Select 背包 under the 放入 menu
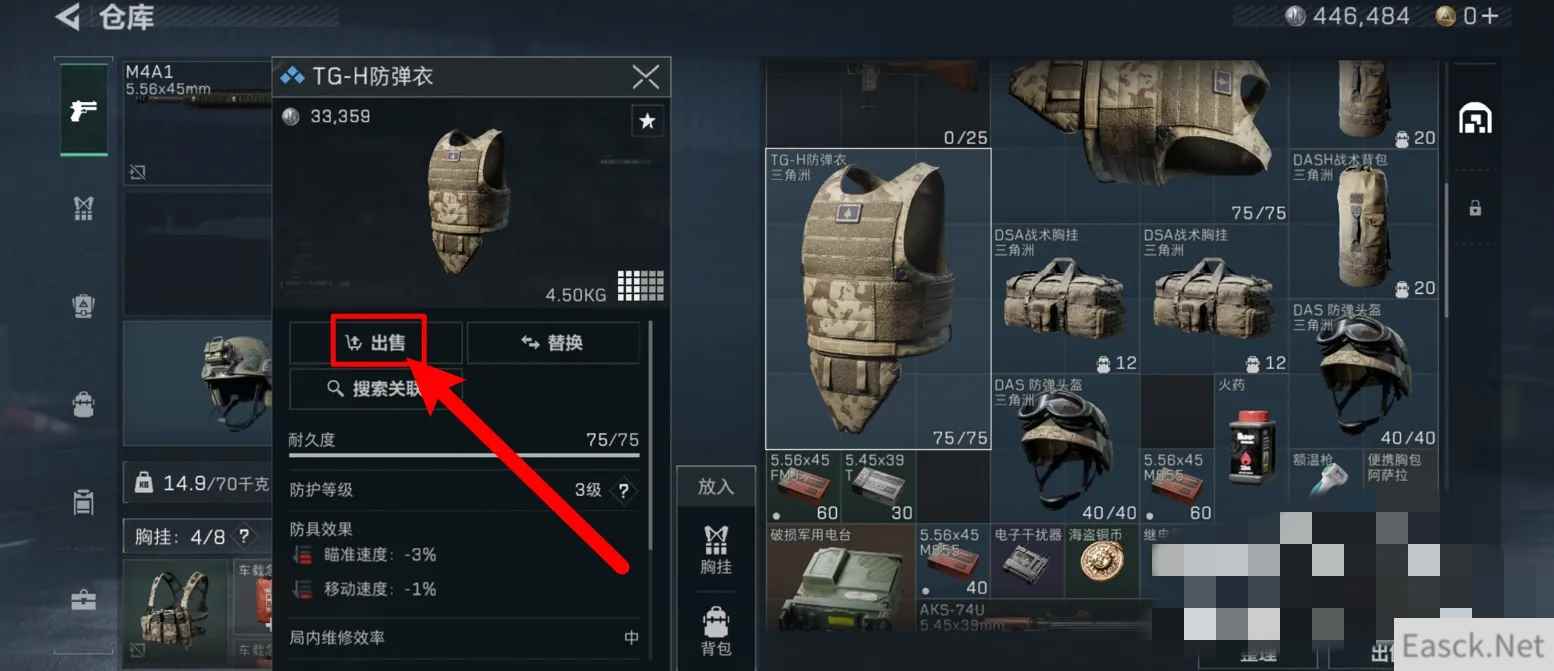 tap(716, 632)
